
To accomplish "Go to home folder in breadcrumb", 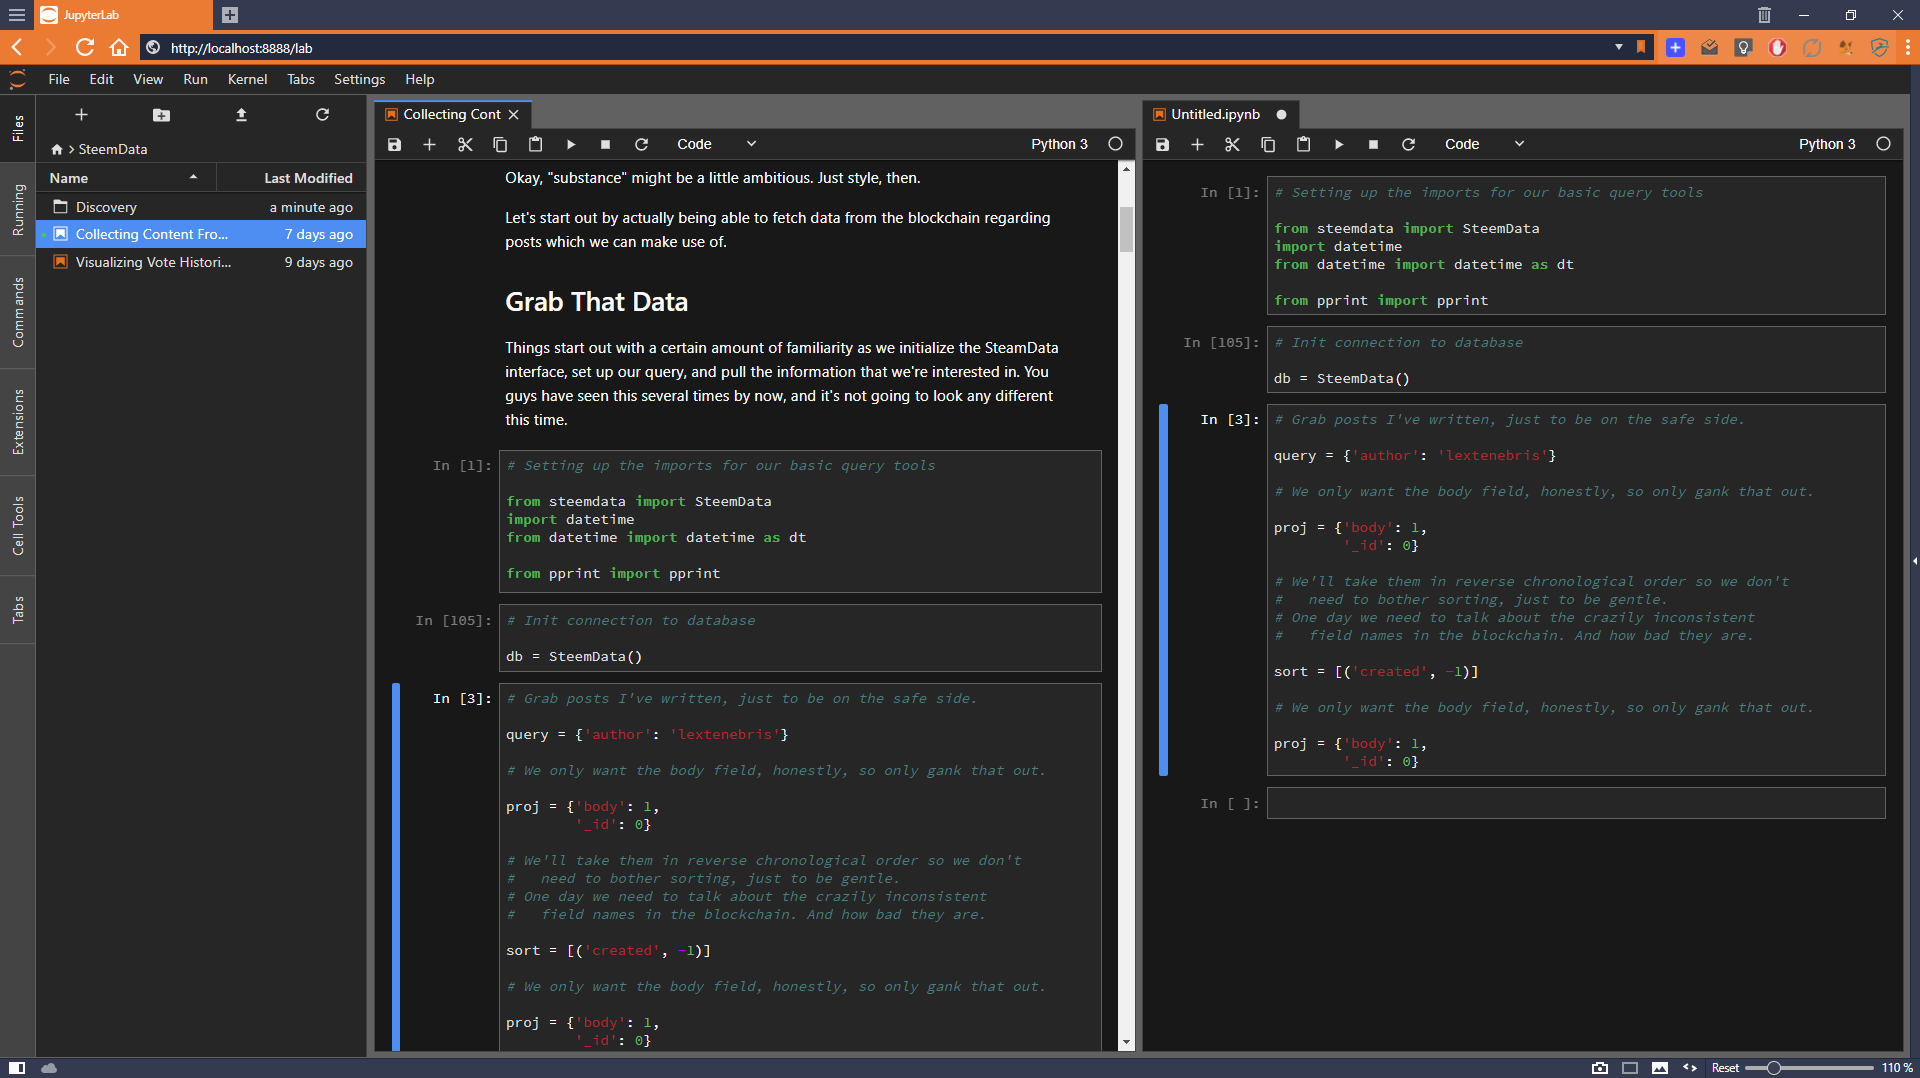I will (57, 149).
